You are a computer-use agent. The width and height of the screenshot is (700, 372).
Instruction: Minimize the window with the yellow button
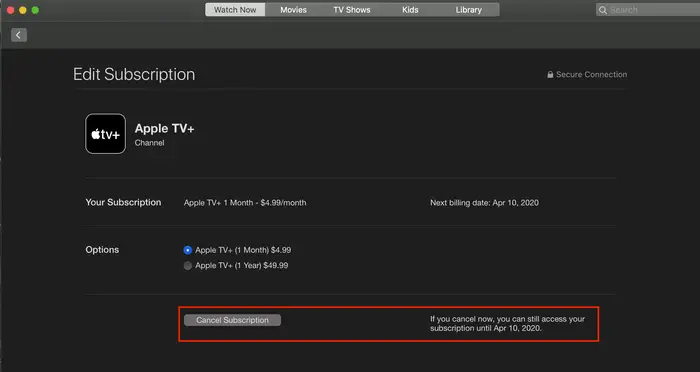(x=23, y=10)
